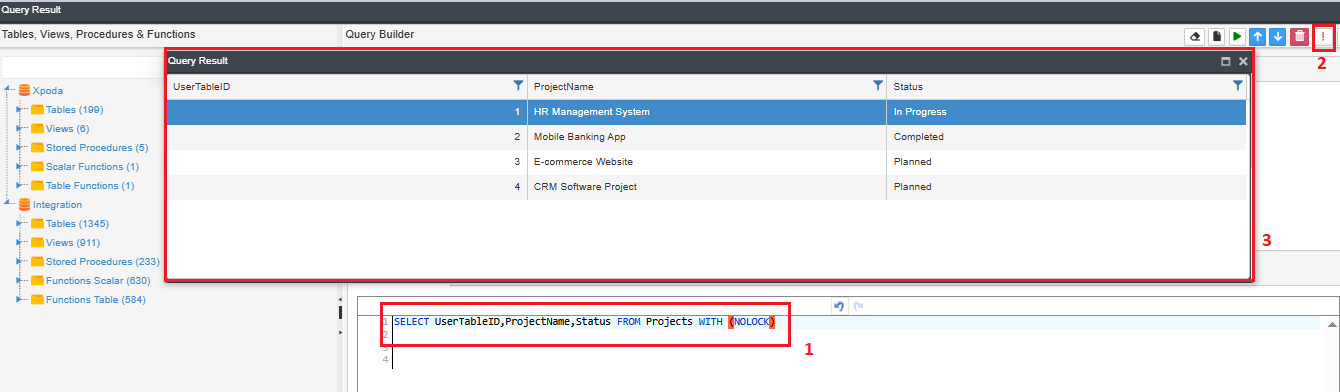Expand the Scalar Functions (1) node
Image resolution: width=1340 pixels, height=392 pixels.
coord(20,166)
